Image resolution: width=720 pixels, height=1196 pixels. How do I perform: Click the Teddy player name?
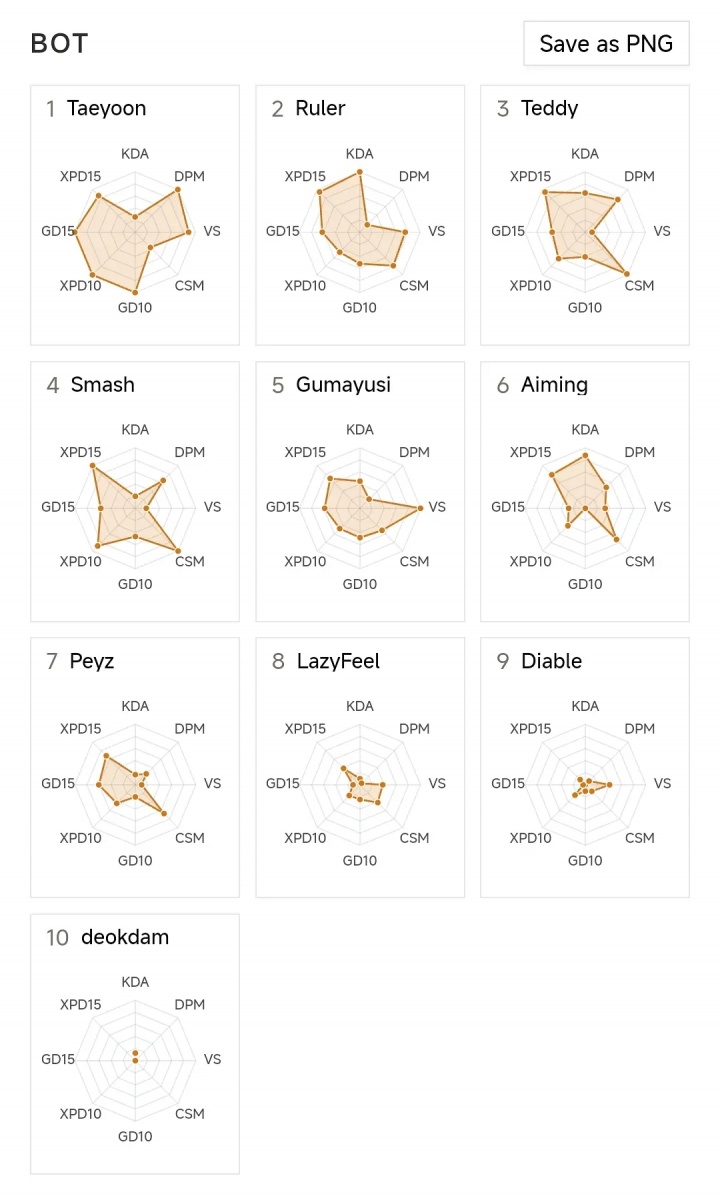(x=549, y=109)
